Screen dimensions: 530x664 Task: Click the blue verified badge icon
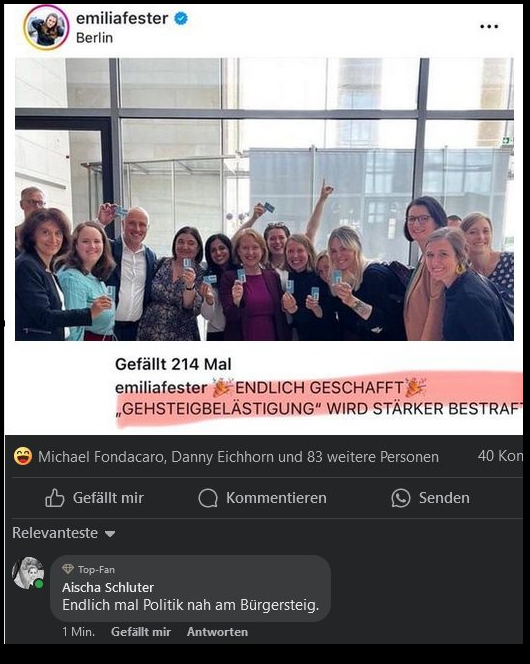click(x=181, y=18)
